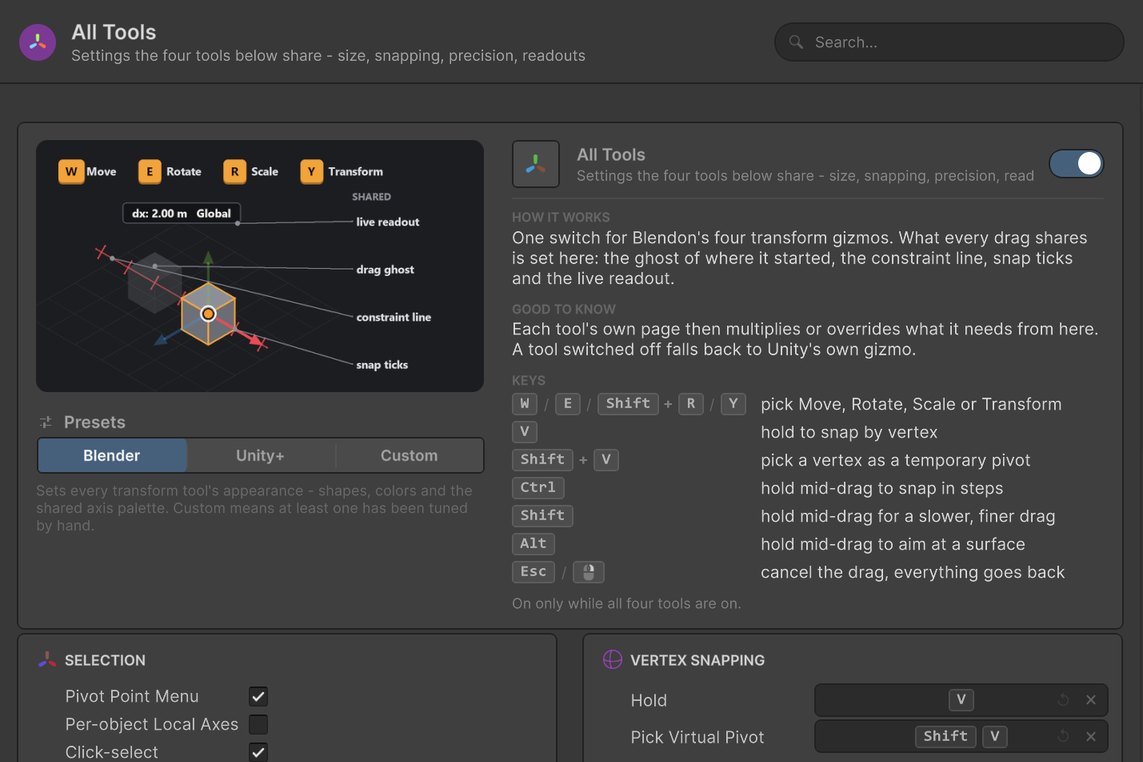Click the Ctrl keycap in Keys list
1143x762 pixels.
tap(538, 488)
